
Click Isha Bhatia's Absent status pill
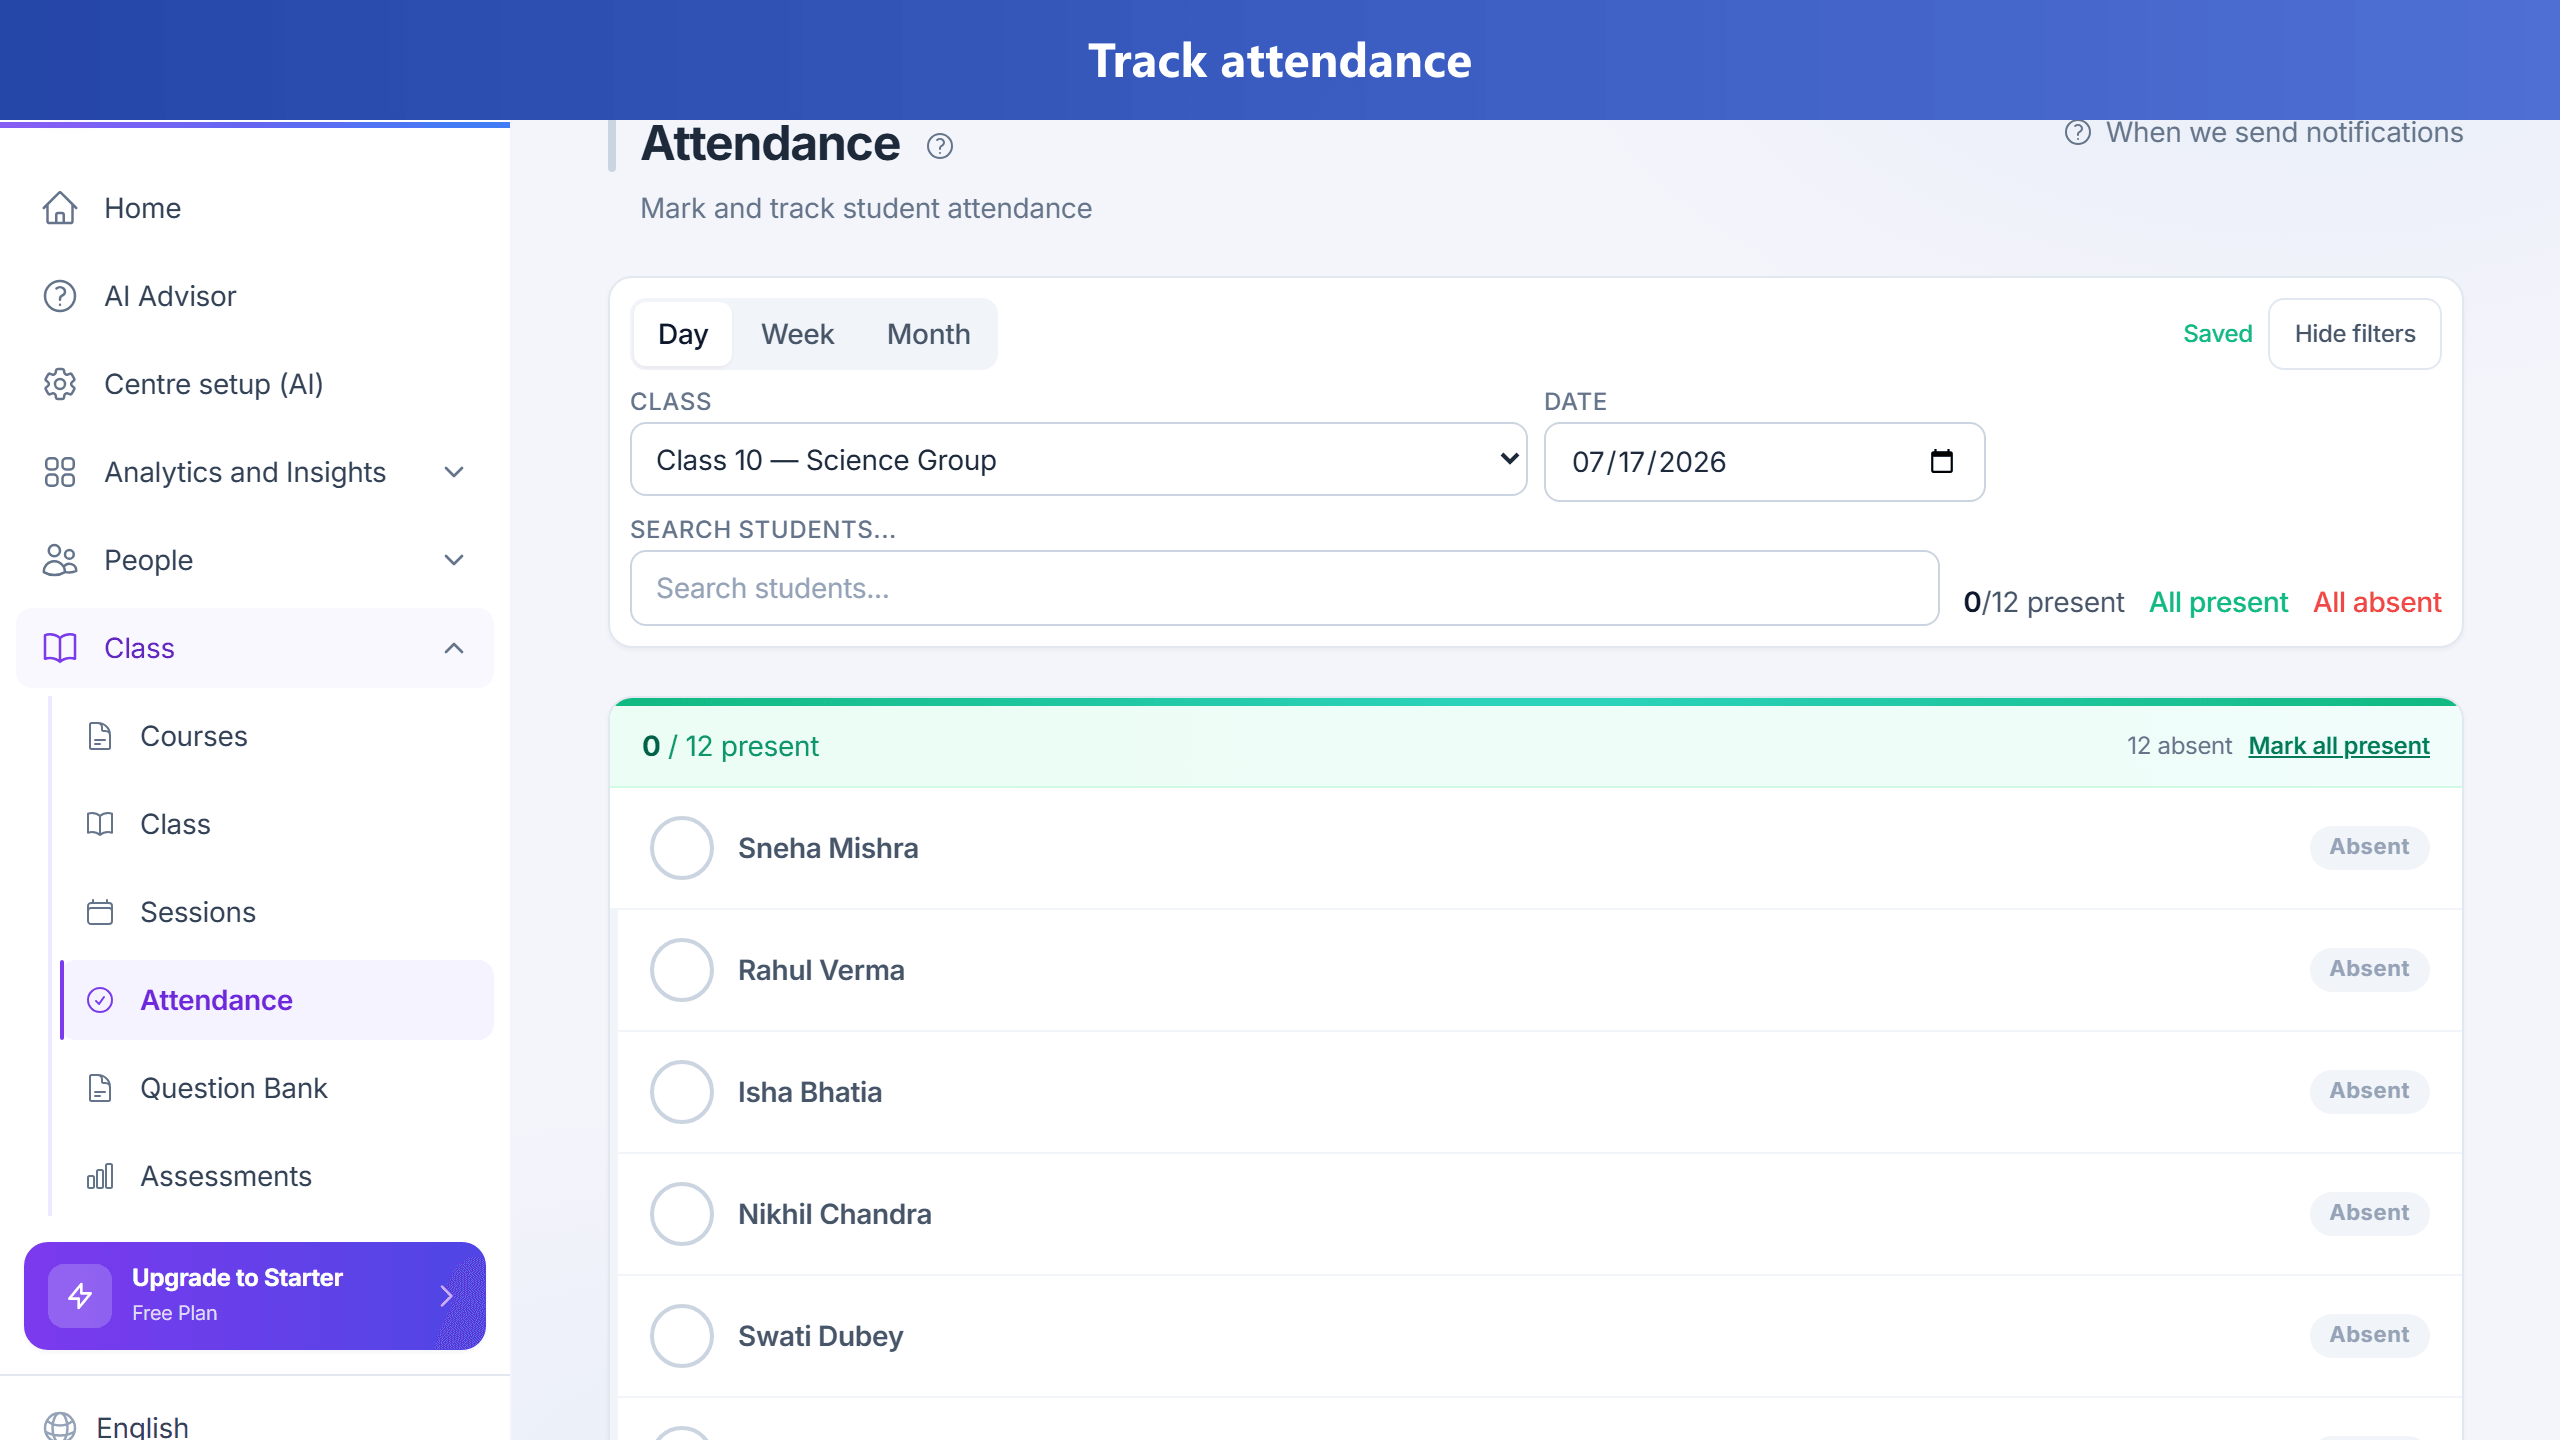click(x=2369, y=1091)
